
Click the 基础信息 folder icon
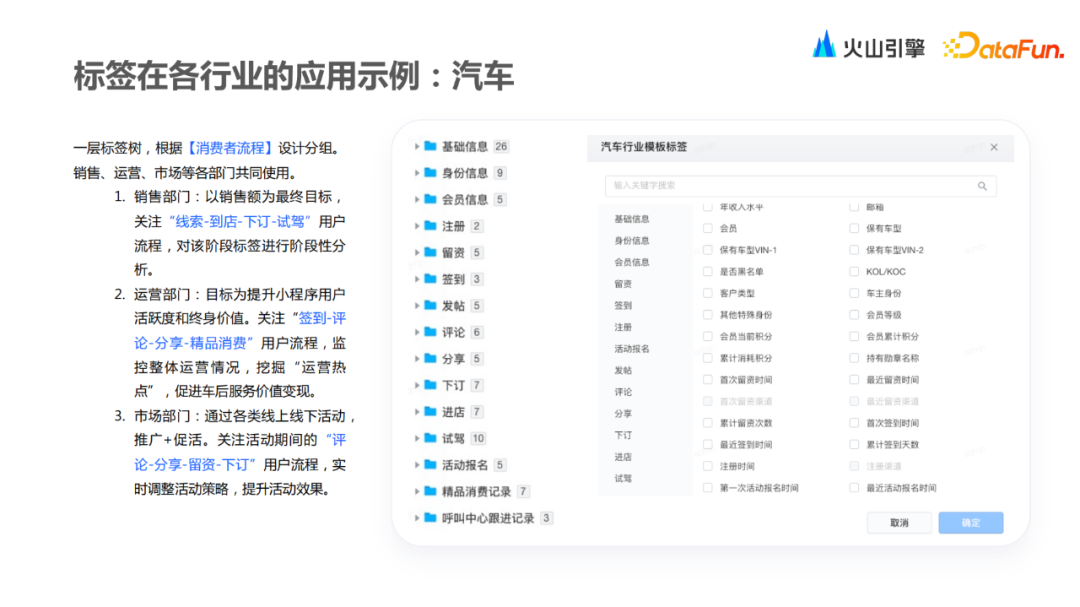point(432,145)
